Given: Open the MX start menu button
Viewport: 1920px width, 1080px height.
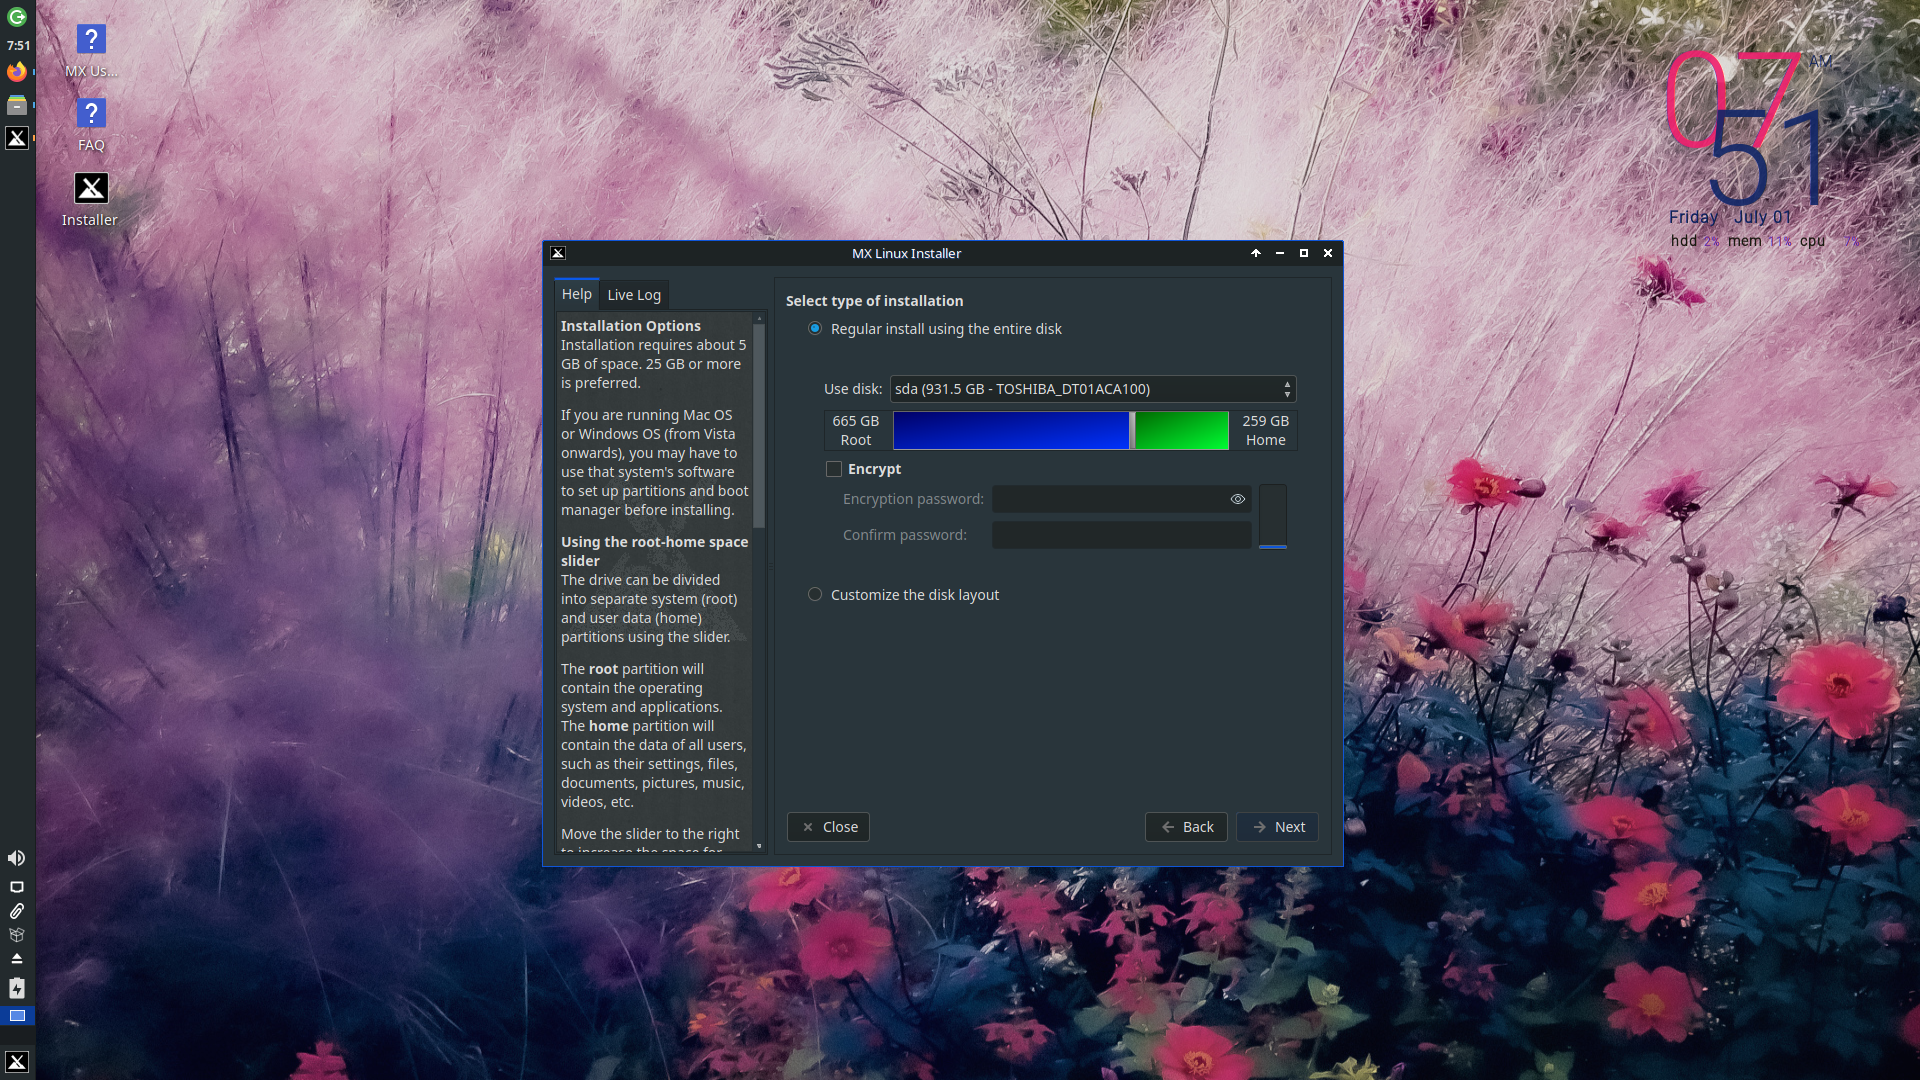Looking at the screenshot, I should click(x=17, y=1062).
